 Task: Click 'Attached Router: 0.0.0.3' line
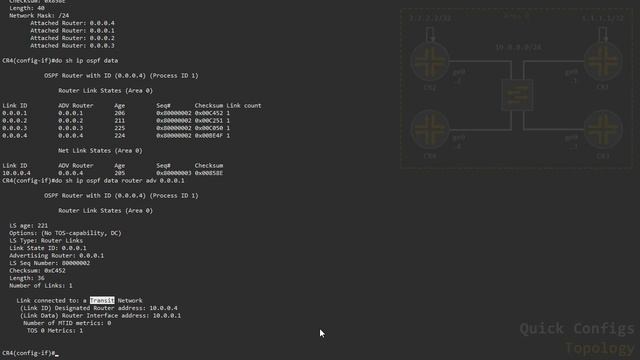point(72,46)
